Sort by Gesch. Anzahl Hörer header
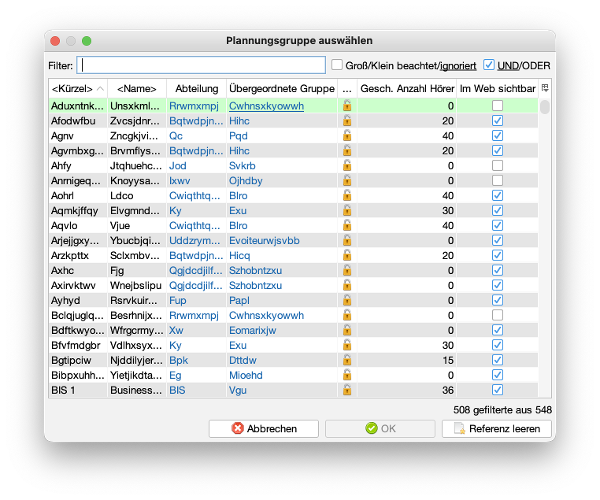Image resolution: width=600 pixels, height=500 pixels. click(407, 89)
